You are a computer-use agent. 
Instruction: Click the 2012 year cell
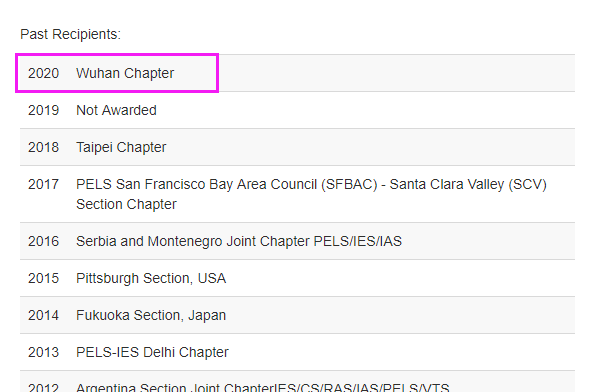point(43,387)
